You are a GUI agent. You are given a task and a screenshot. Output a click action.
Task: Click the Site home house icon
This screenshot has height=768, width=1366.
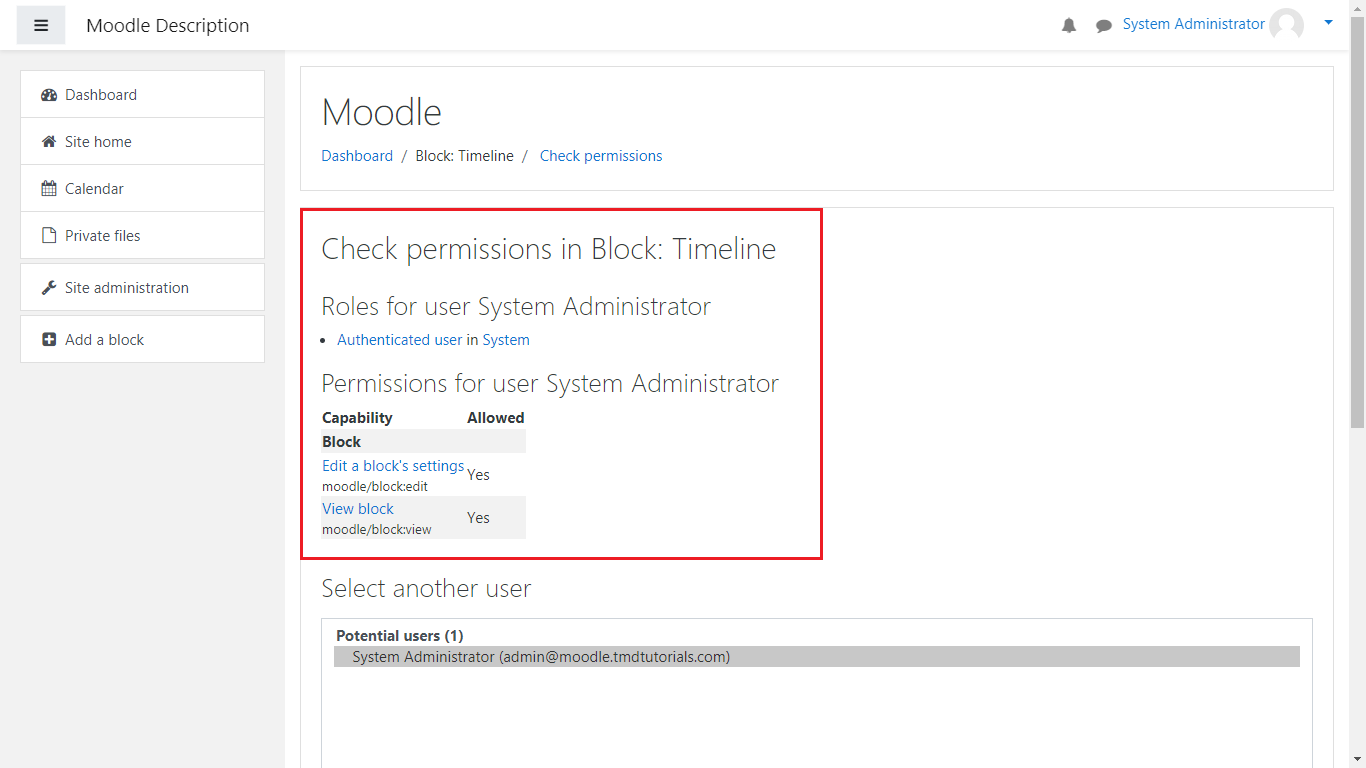[49, 142]
